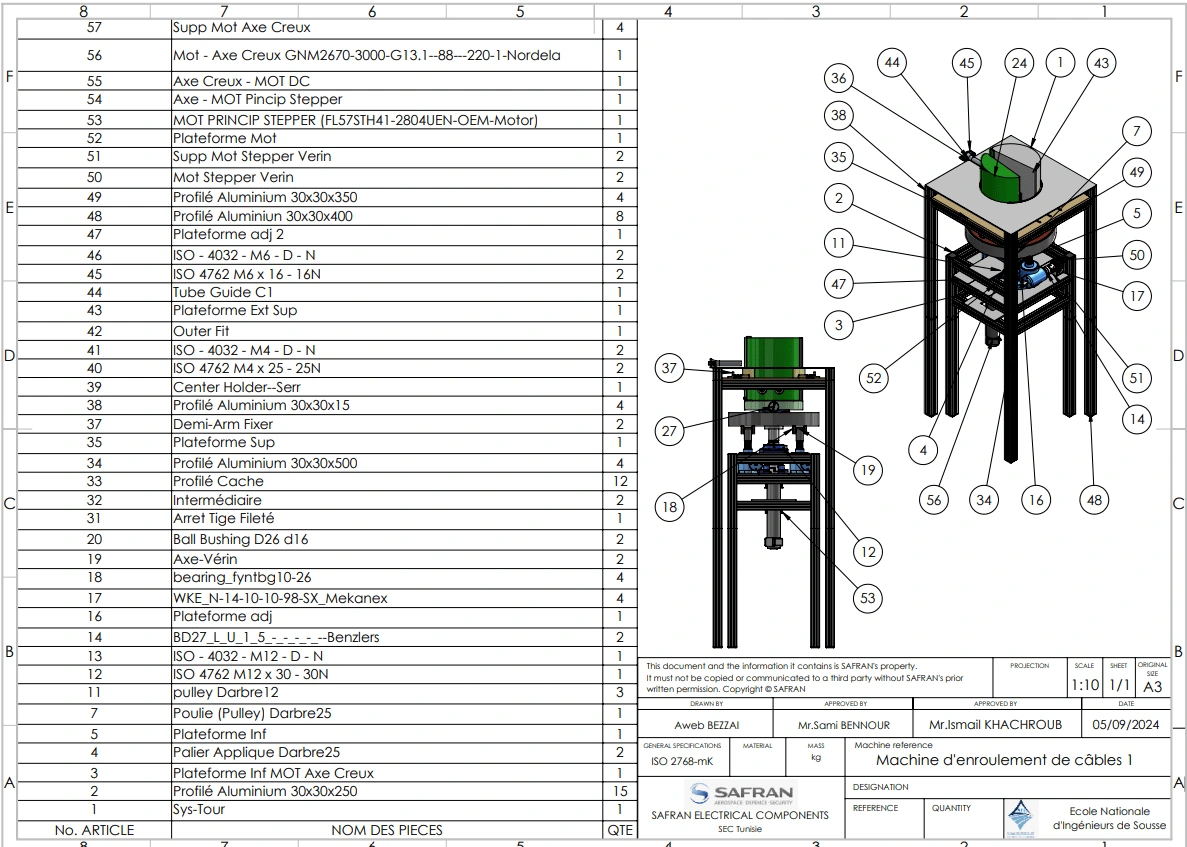This screenshot has height=847, width=1187.
Task: Select balloon 35 in the isometric view
Action: click(839, 157)
